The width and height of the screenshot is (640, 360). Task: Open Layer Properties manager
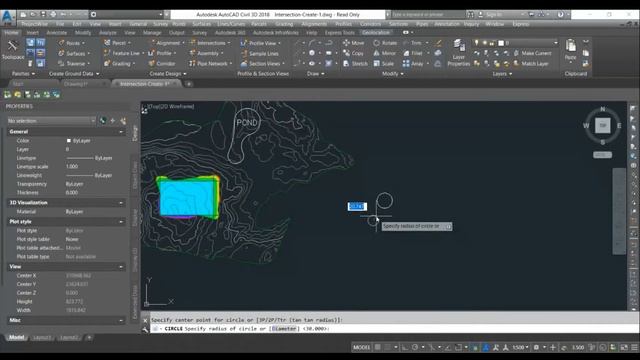tap(458, 53)
